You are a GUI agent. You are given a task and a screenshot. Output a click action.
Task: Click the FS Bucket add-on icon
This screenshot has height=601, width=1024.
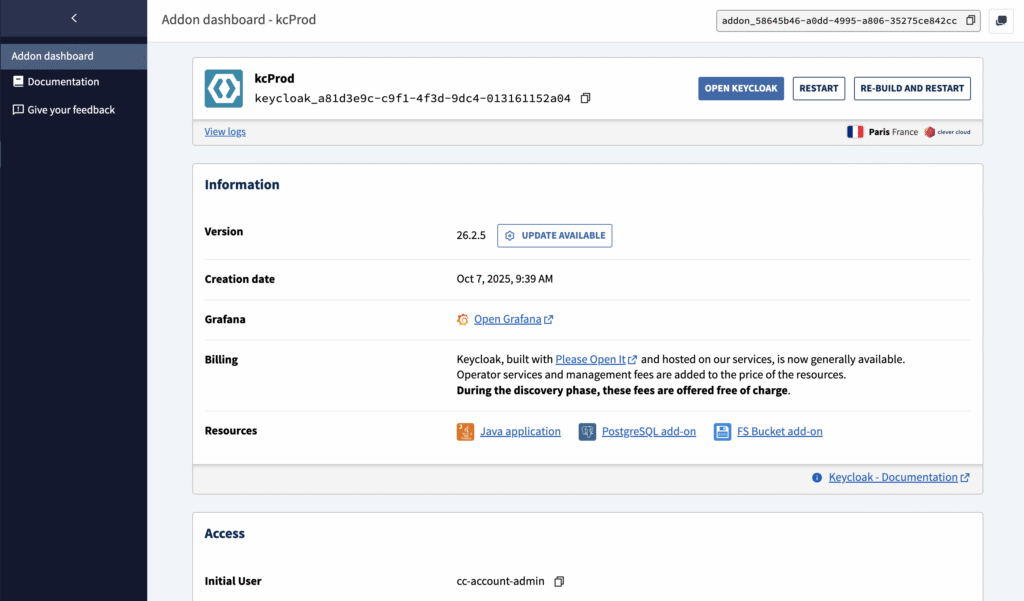click(722, 432)
